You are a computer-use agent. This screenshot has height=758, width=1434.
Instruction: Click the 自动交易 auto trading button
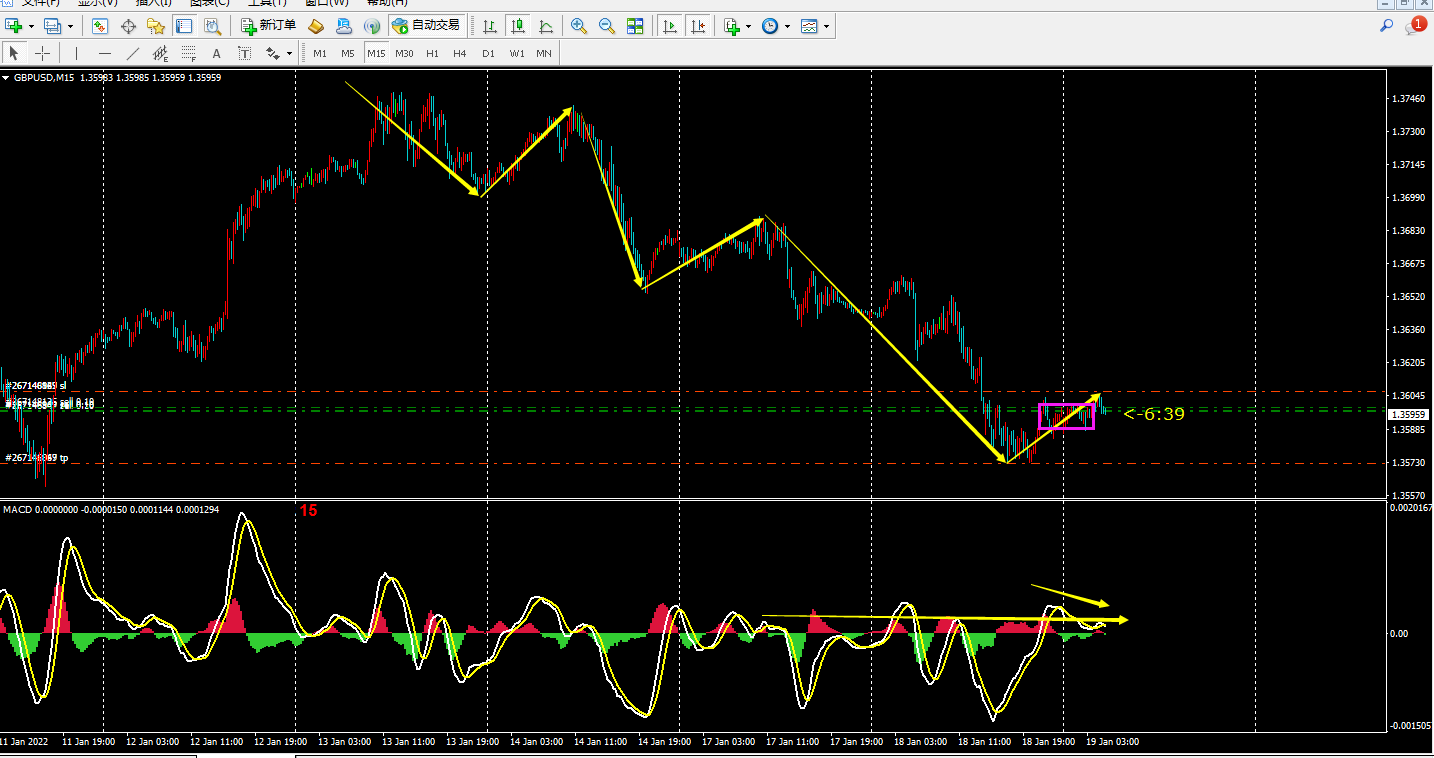(x=427, y=26)
